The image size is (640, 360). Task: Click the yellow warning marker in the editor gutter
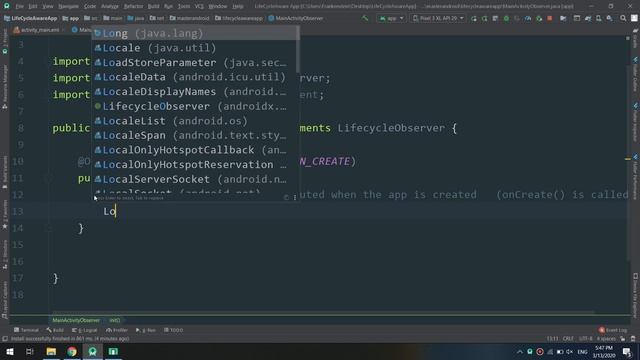pos(628,159)
